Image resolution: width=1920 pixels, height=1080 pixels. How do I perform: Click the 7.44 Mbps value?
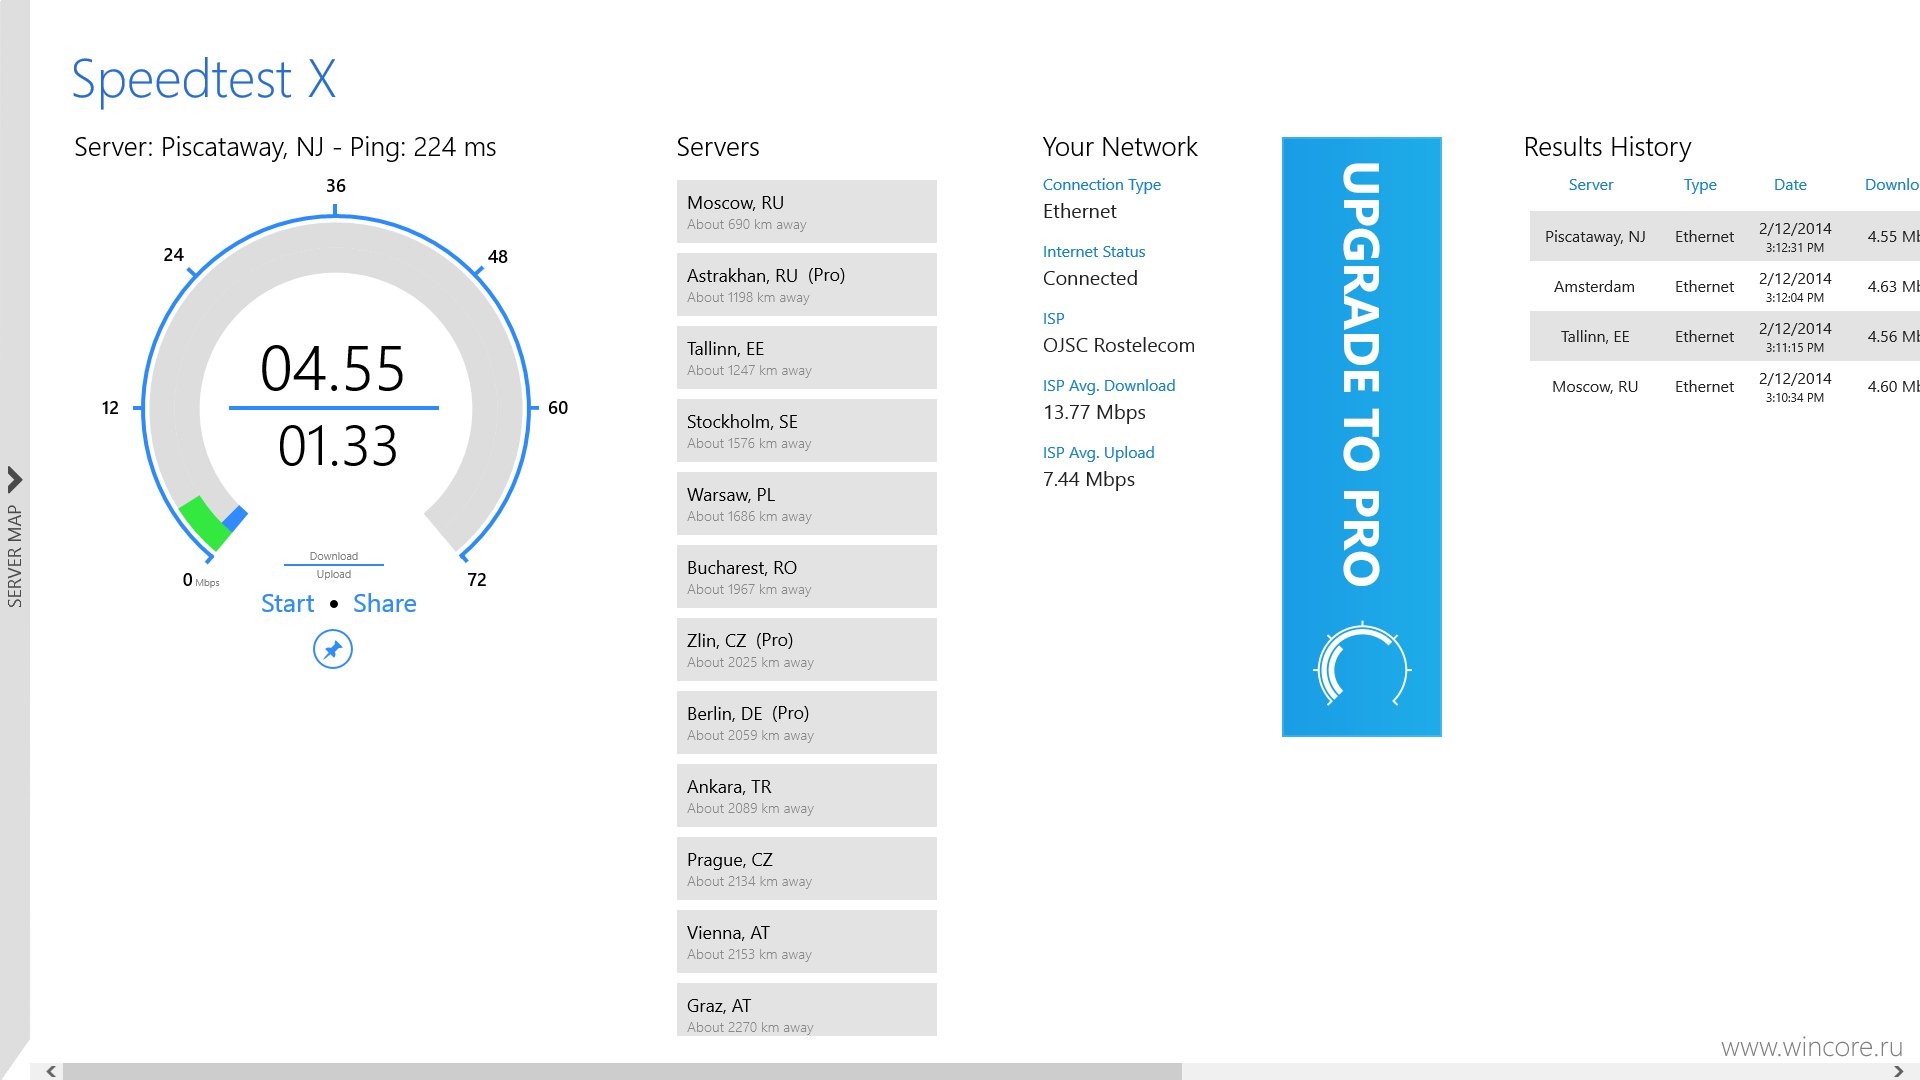point(1089,480)
